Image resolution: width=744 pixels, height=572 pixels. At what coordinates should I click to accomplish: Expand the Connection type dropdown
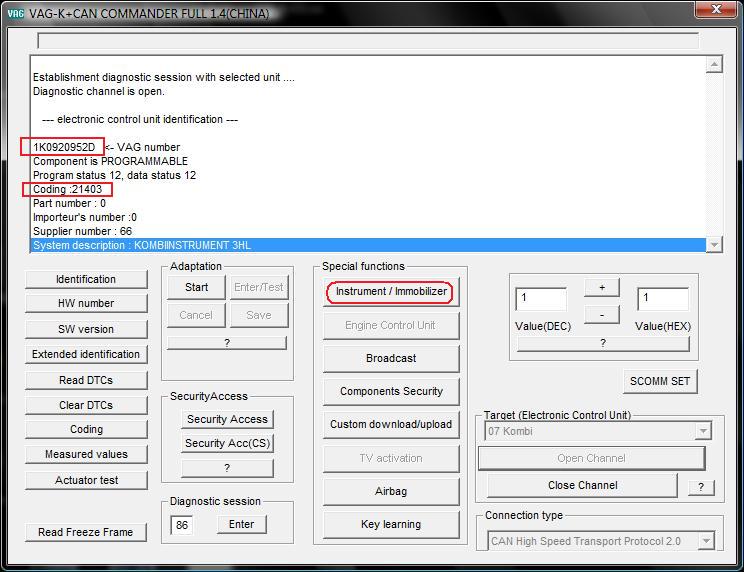[707, 542]
